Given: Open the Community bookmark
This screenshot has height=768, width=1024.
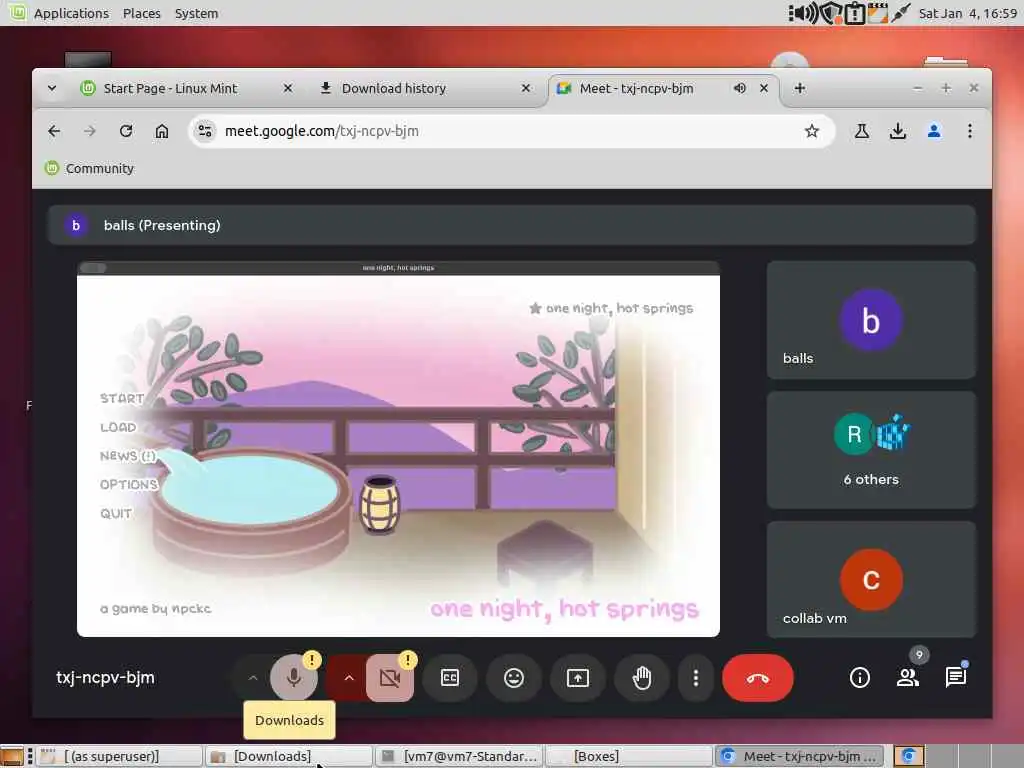Looking at the screenshot, I should 89,168.
